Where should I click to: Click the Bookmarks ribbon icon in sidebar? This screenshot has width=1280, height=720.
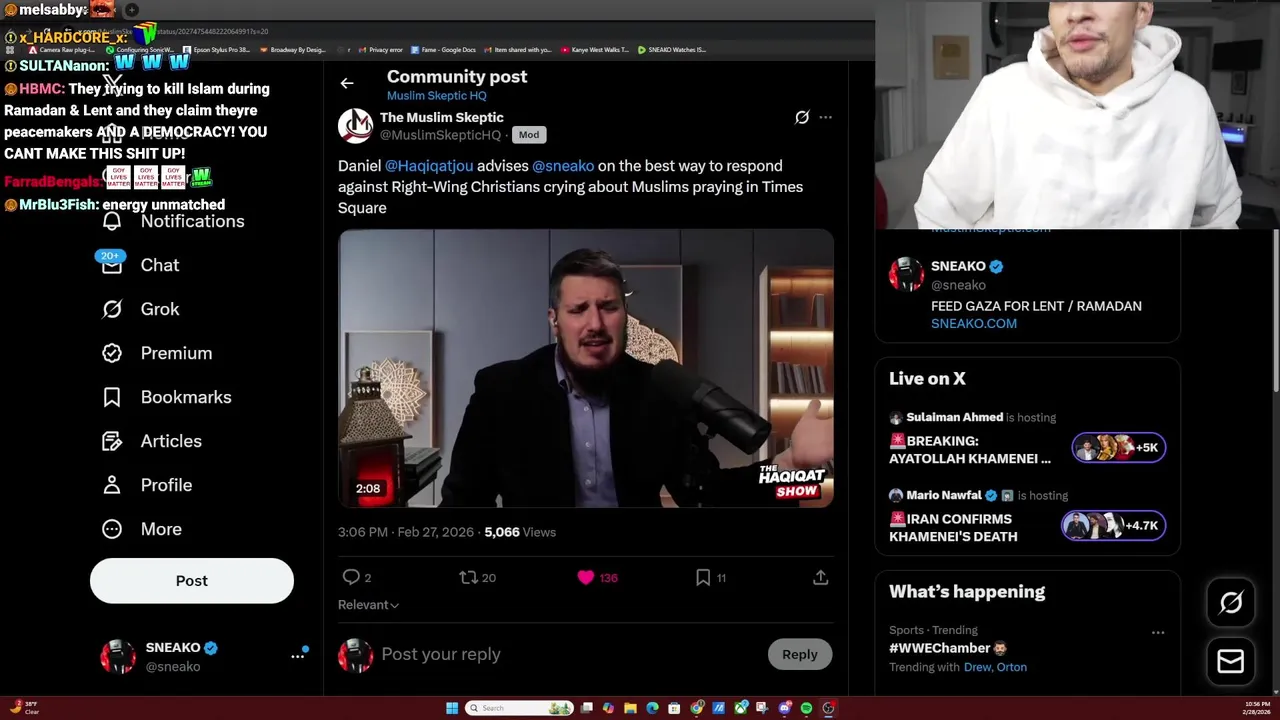(112, 397)
